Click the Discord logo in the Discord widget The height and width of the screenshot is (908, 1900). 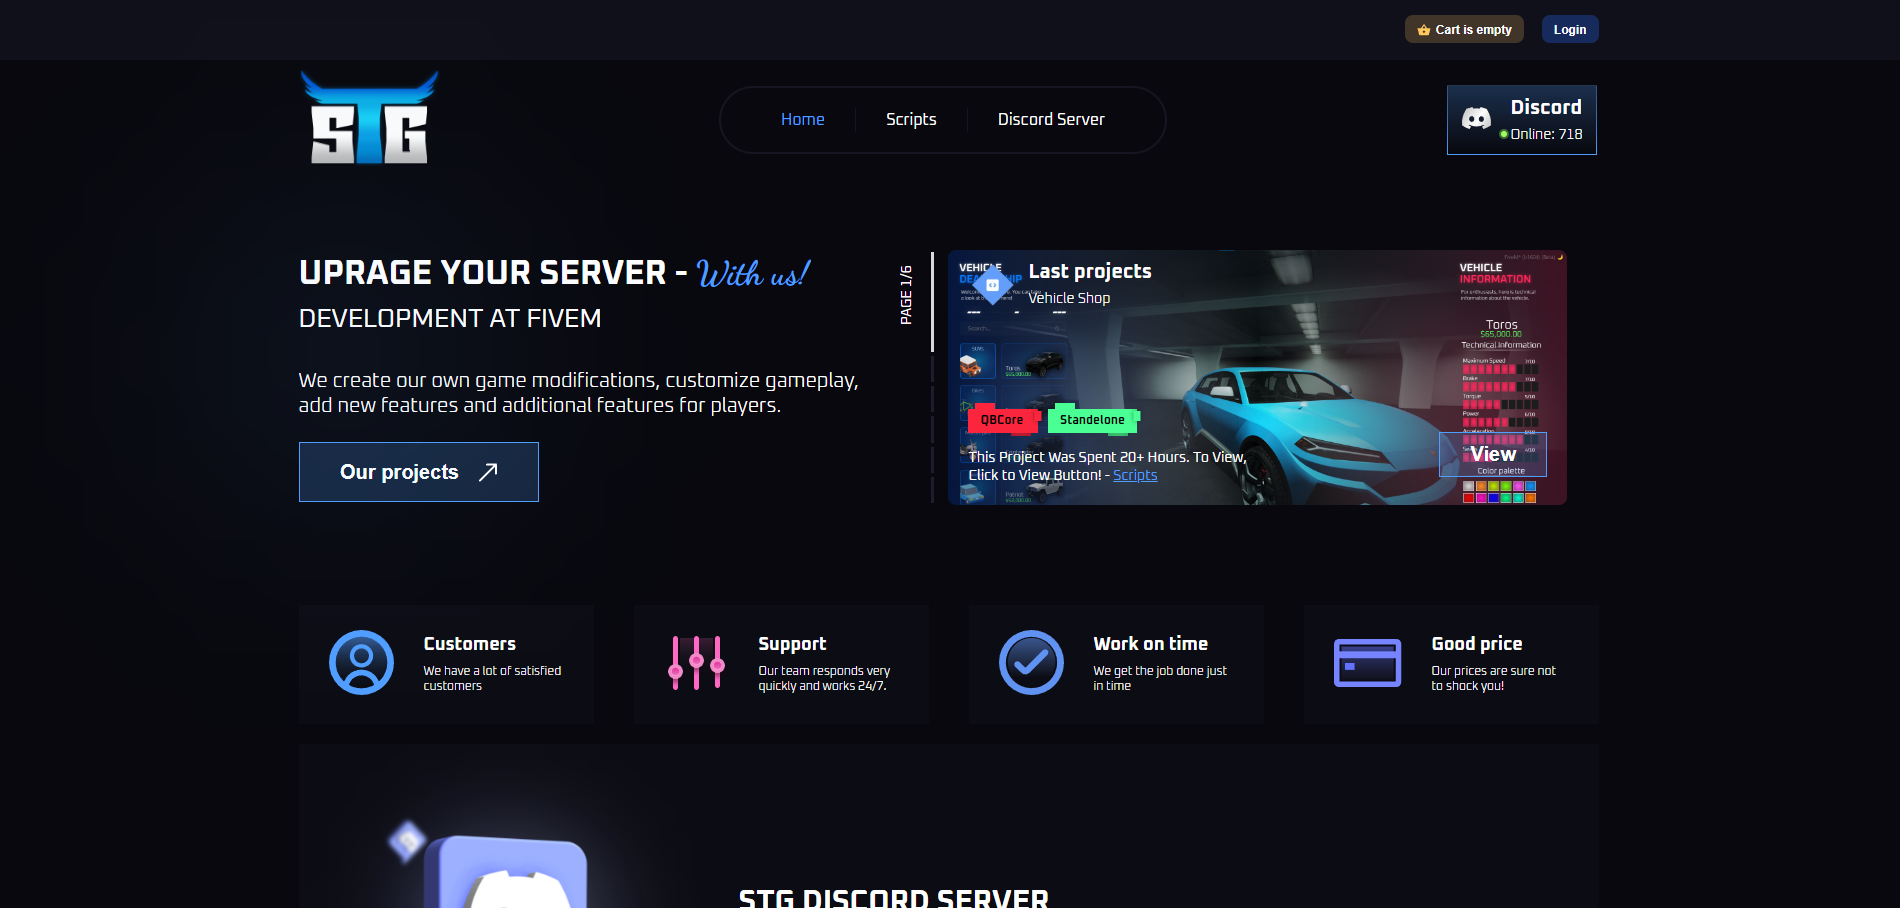click(x=1476, y=119)
